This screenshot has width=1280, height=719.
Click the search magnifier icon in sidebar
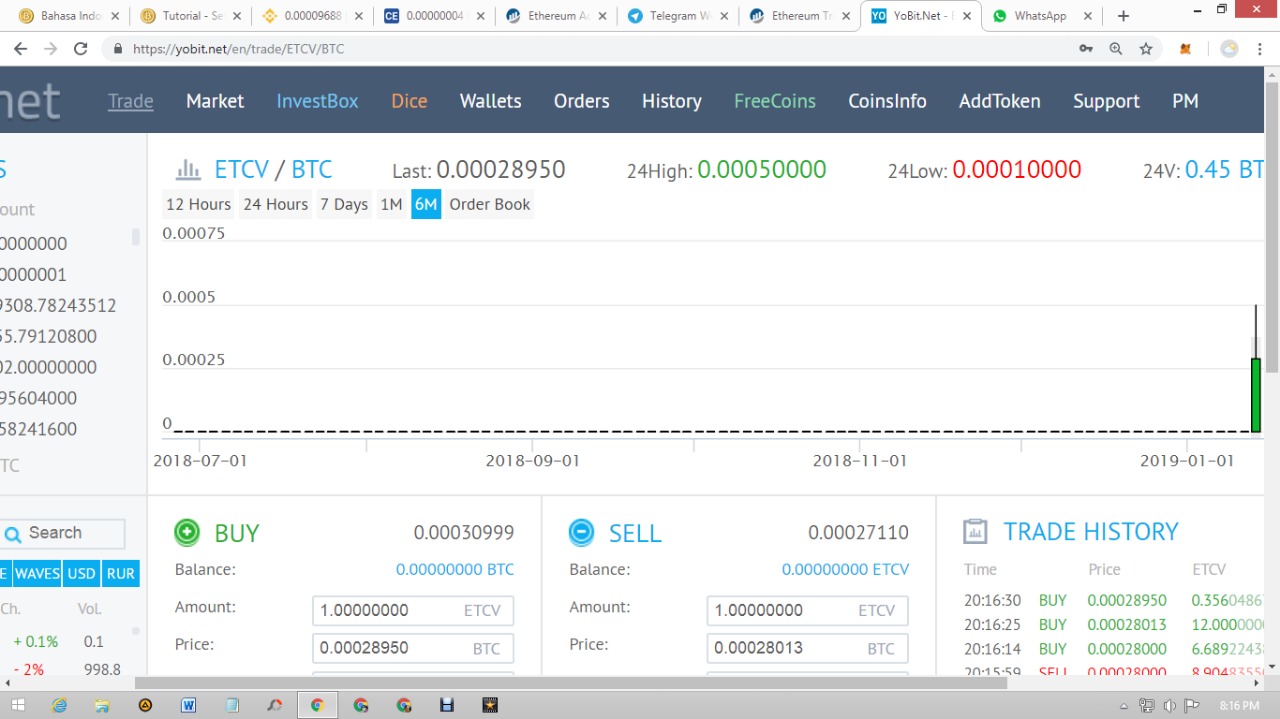pos(12,534)
